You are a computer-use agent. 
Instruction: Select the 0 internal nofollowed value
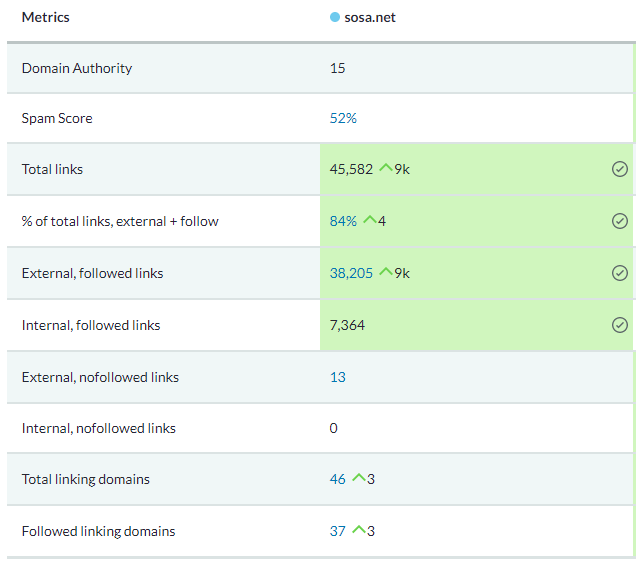tap(333, 428)
